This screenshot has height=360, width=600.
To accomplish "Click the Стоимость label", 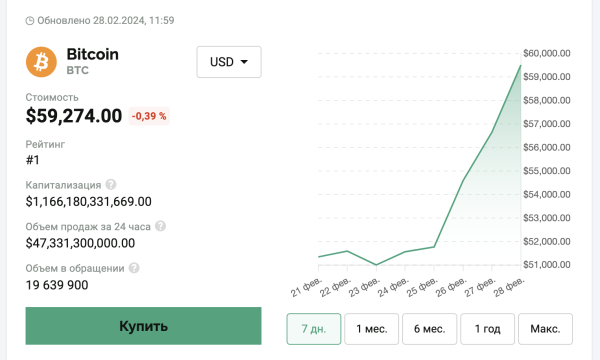I will click(52, 98).
